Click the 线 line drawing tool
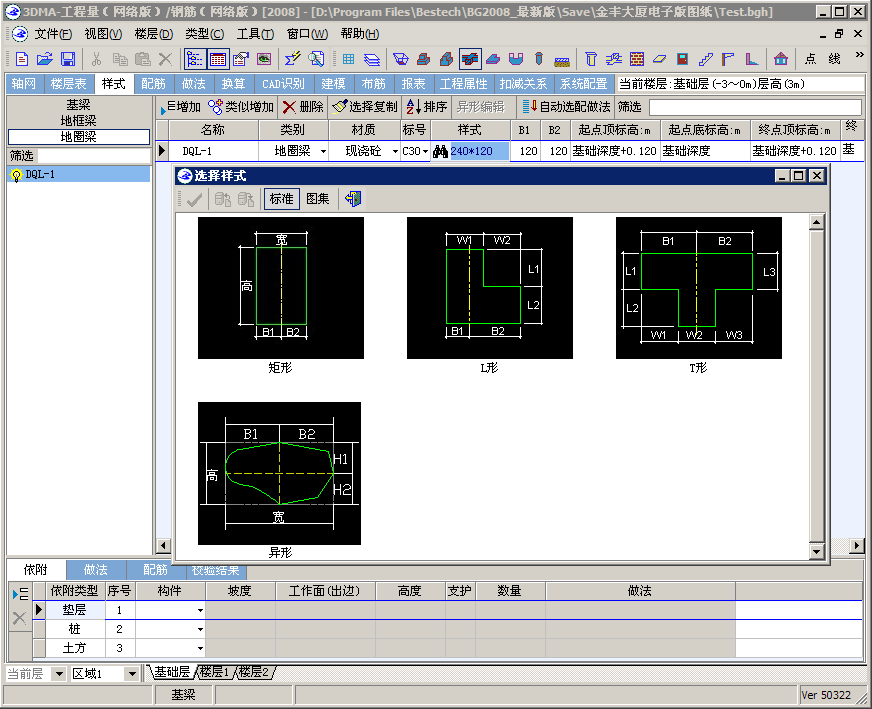The width and height of the screenshot is (872, 709). point(834,59)
